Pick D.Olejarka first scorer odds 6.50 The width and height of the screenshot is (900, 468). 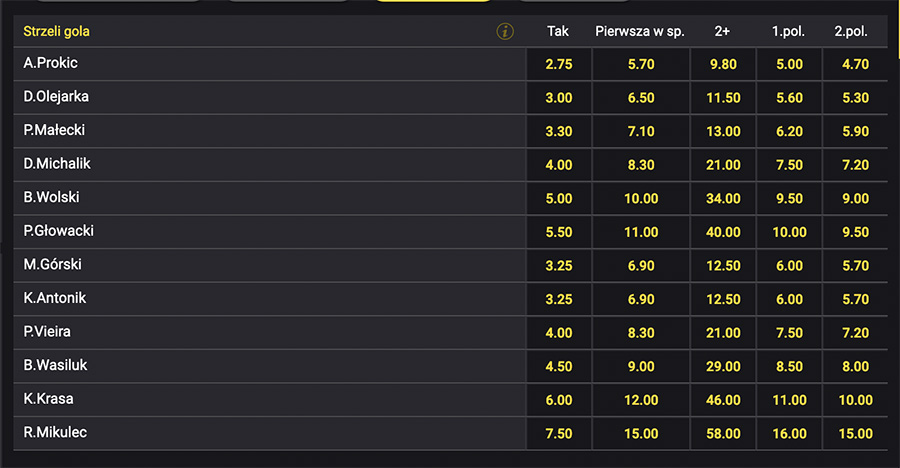coord(640,98)
